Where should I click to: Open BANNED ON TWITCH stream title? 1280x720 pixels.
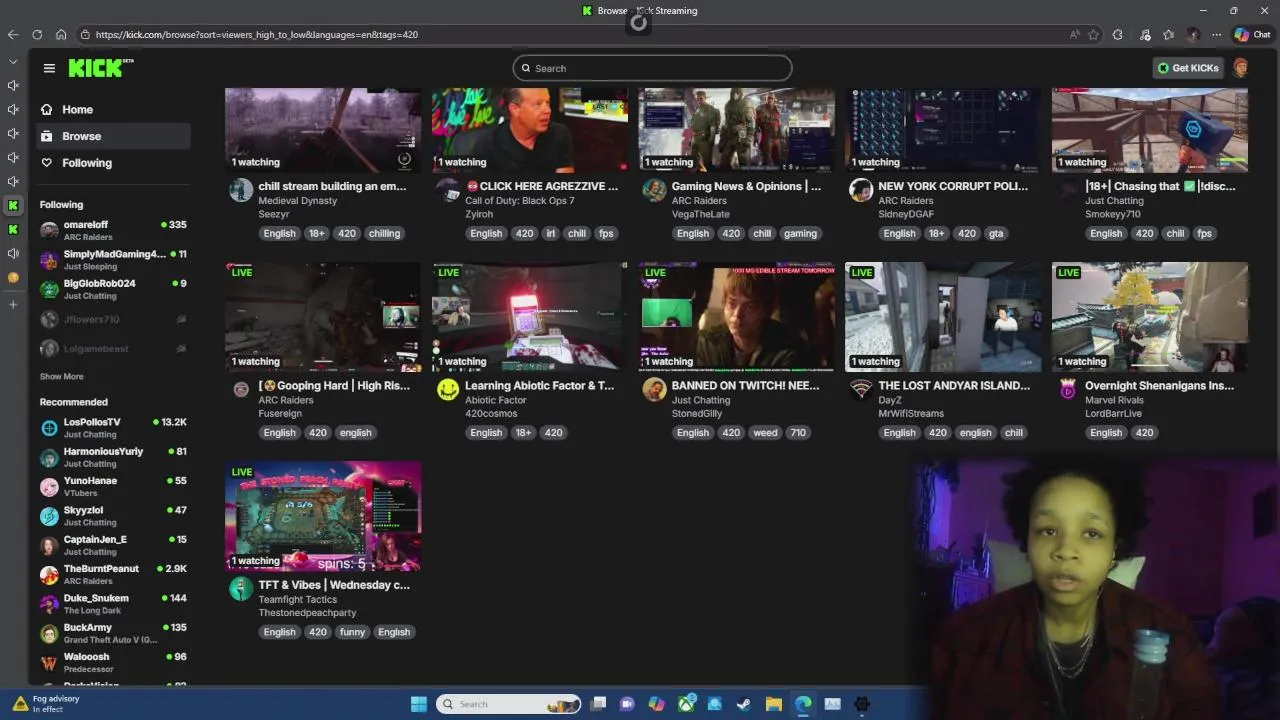(x=745, y=385)
